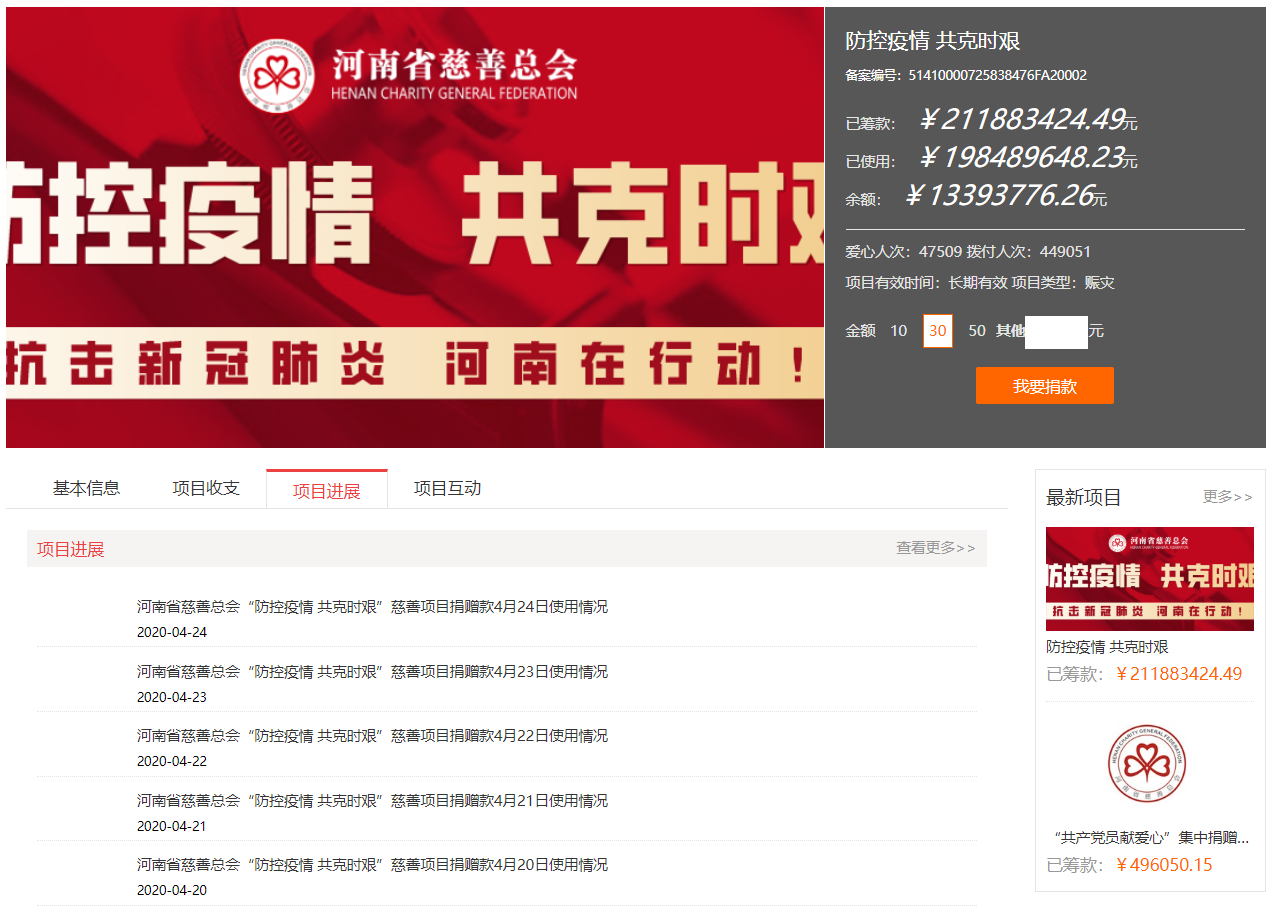The image size is (1277, 907).
Task: Open the April 22 donation usage report
Action: (372, 736)
